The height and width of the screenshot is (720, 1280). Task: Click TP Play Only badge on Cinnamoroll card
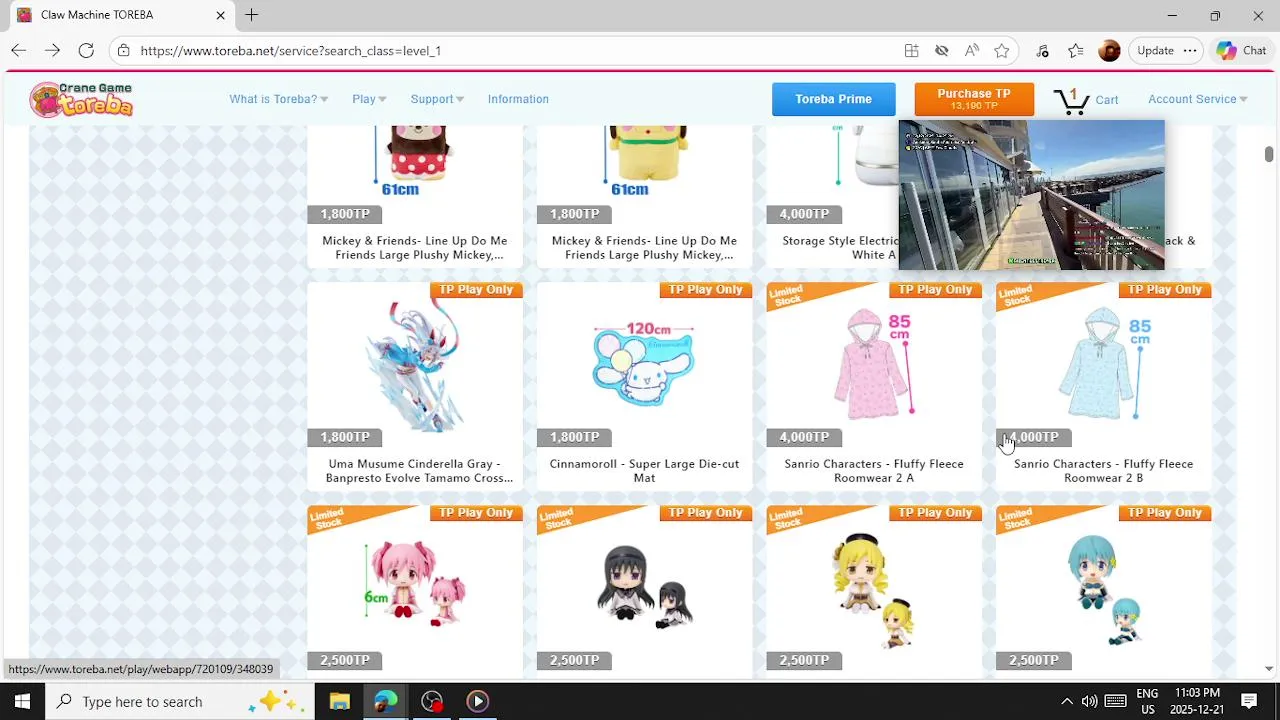(x=706, y=290)
